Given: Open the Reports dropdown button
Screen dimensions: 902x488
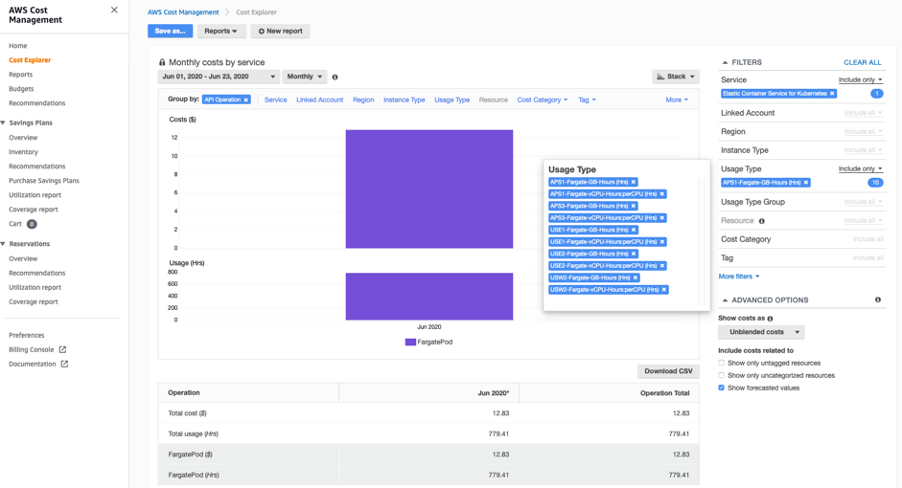Looking at the screenshot, I should point(221,31).
